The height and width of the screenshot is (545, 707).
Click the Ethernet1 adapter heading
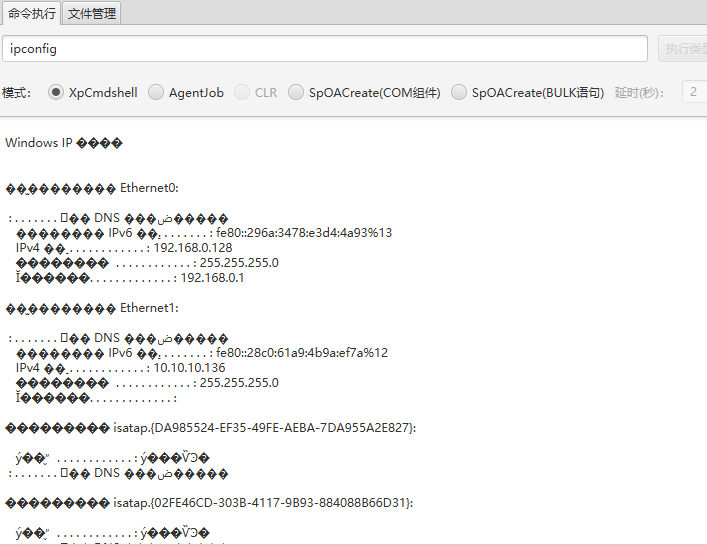(x=149, y=308)
